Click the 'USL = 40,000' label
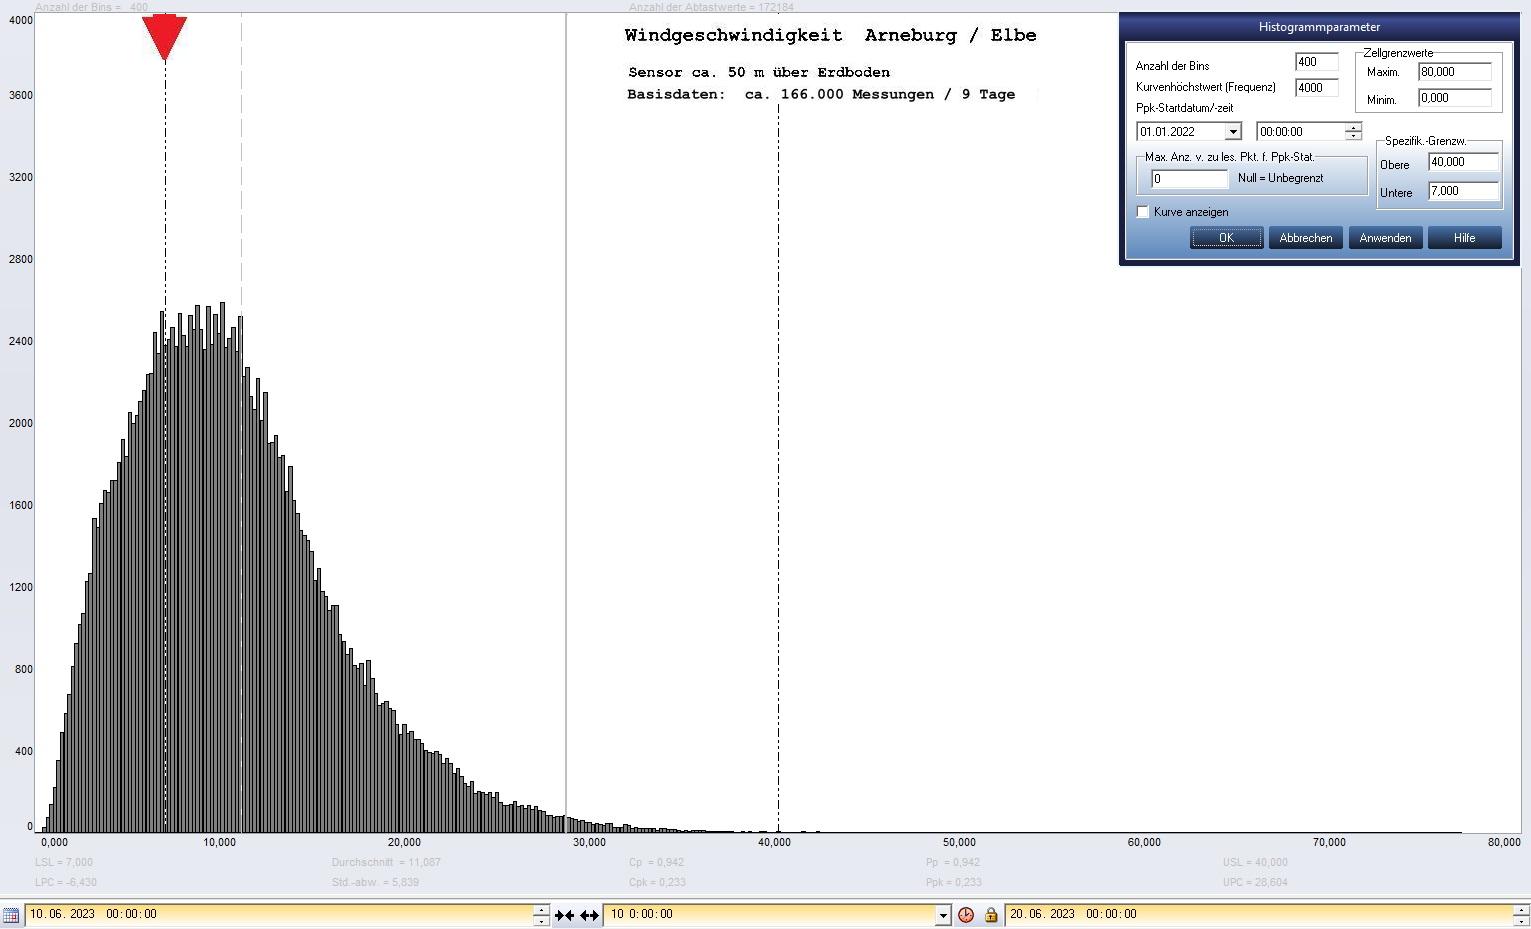 1255,862
